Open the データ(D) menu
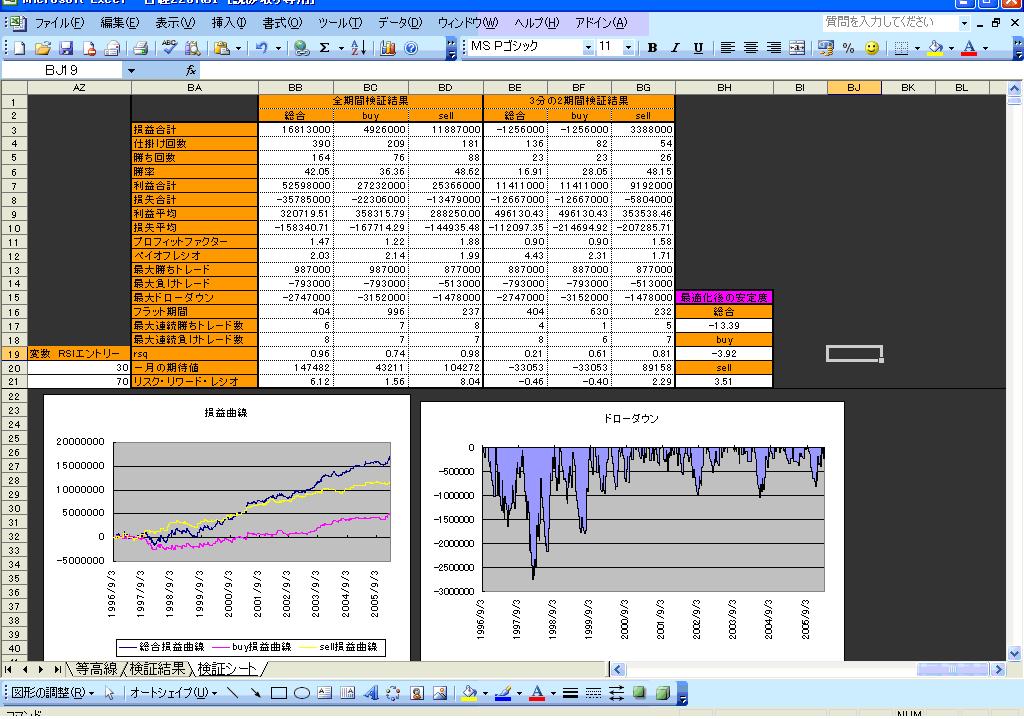Image resolution: width=1024 pixels, height=719 pixels. pos(400,23)
